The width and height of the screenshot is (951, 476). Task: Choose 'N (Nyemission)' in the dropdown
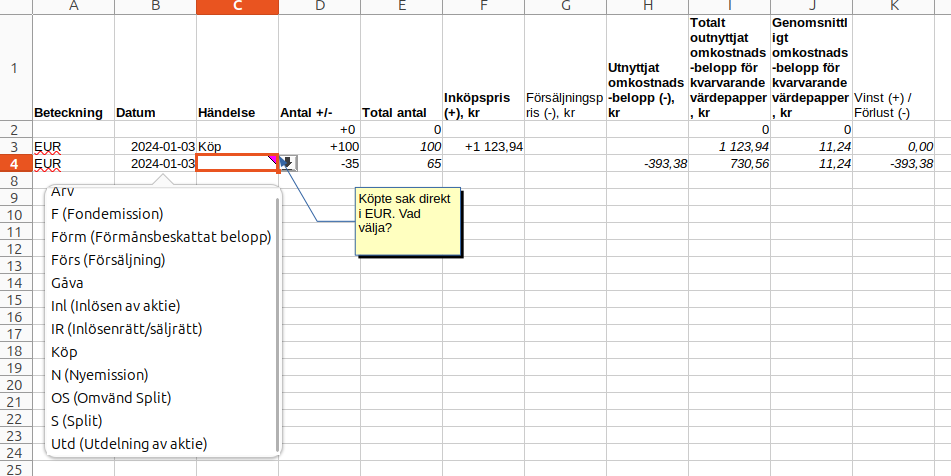point(99,375)
